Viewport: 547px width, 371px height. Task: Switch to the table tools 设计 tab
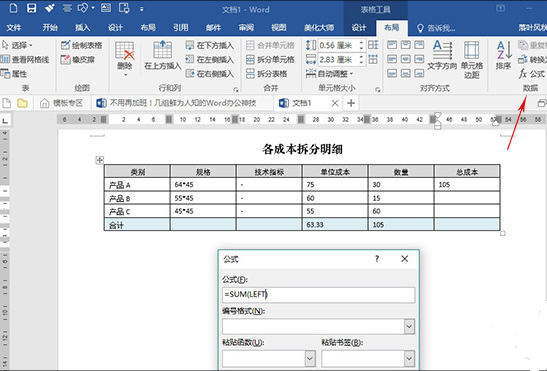pyautogui.click(x=359, y=28)
